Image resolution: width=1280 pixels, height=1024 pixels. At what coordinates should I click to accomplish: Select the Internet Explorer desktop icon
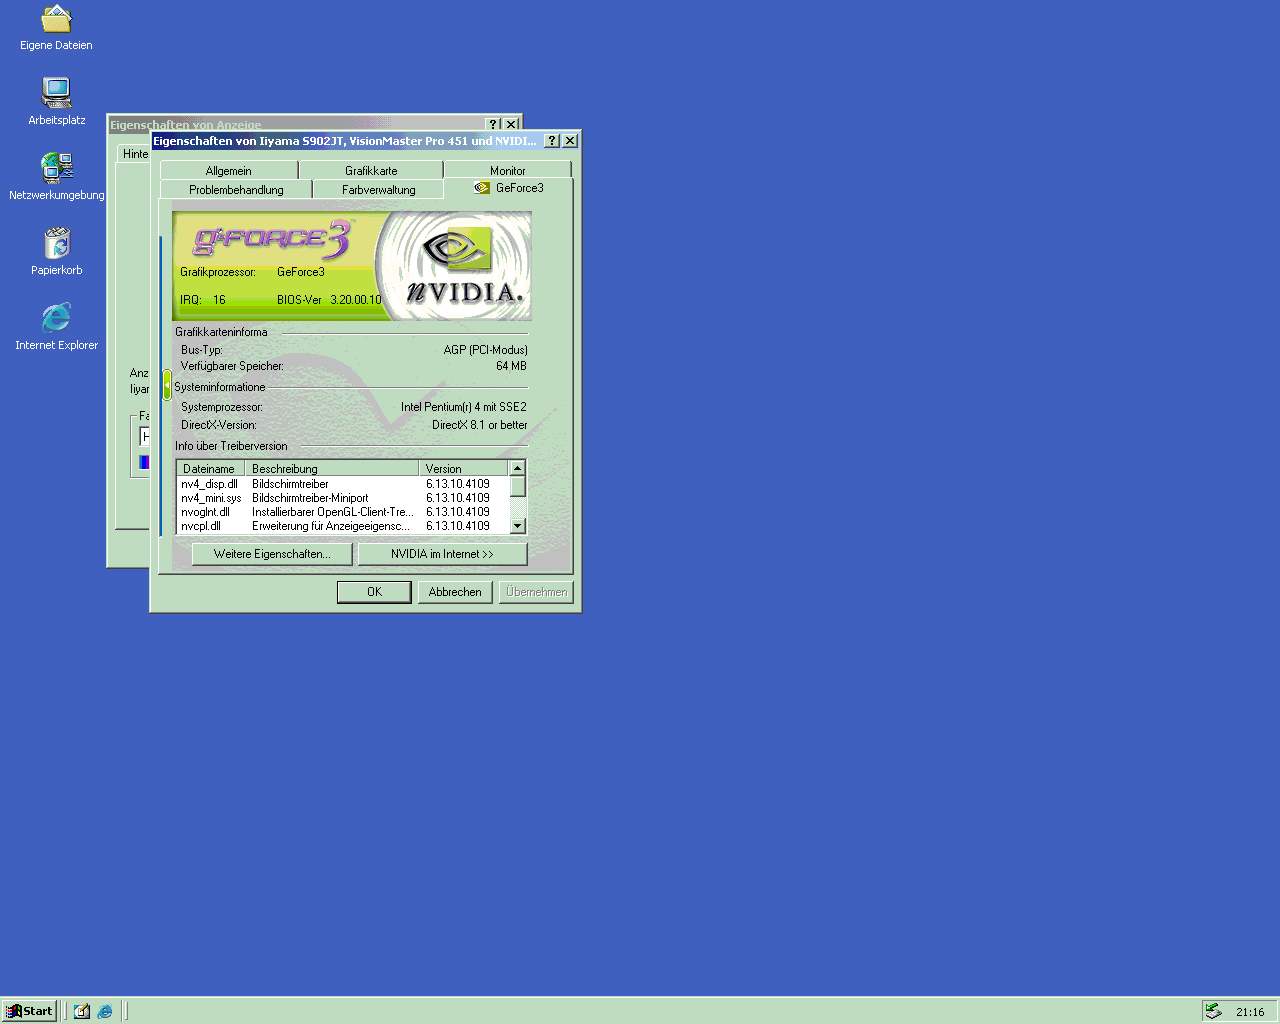click(x=56, y=327)
